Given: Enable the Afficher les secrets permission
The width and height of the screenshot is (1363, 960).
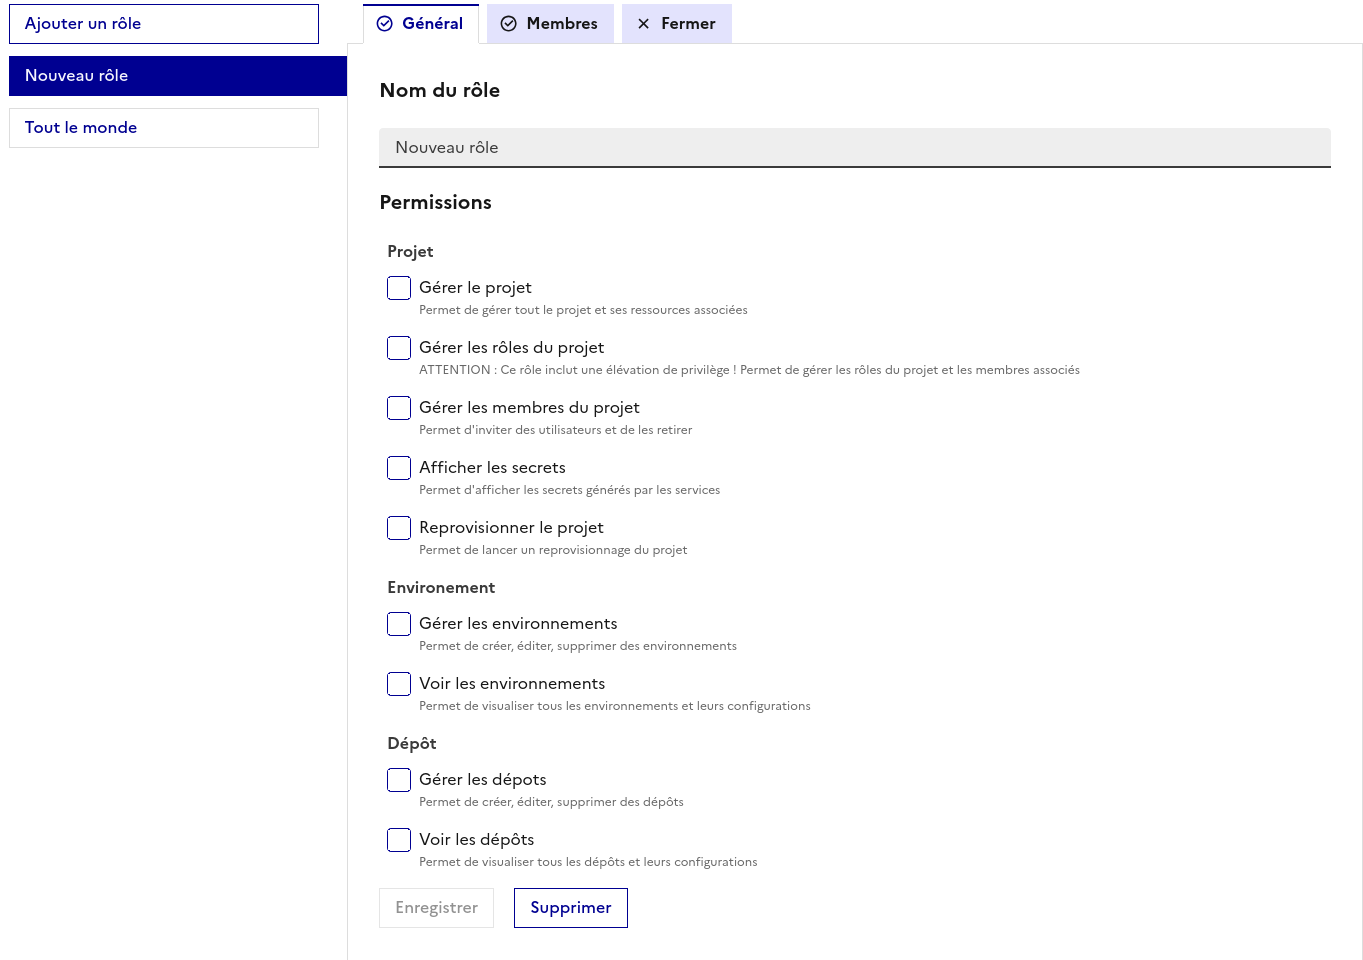Looking at the screenshot, I should [x=399, y=468].
